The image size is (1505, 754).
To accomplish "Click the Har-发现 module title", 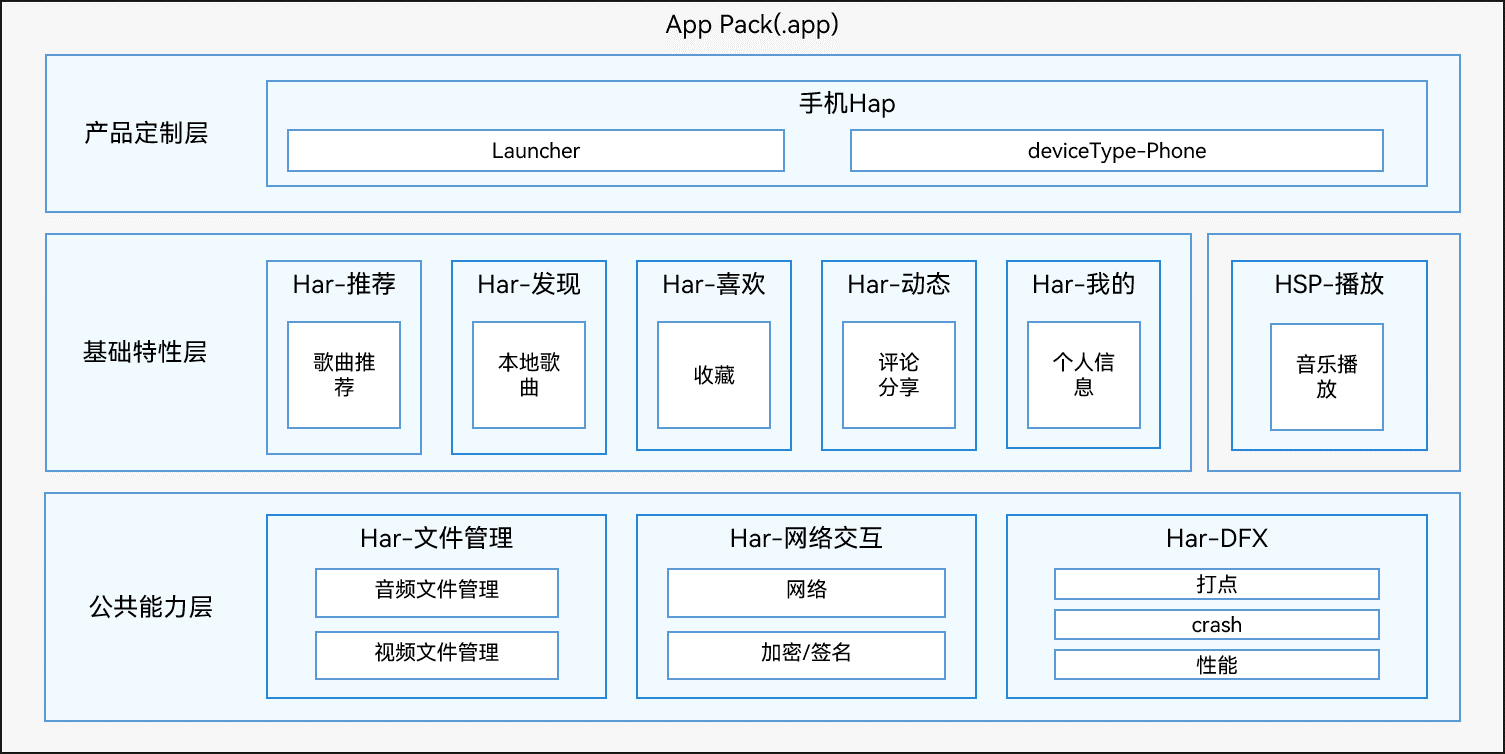I will (x=529, y=284).
